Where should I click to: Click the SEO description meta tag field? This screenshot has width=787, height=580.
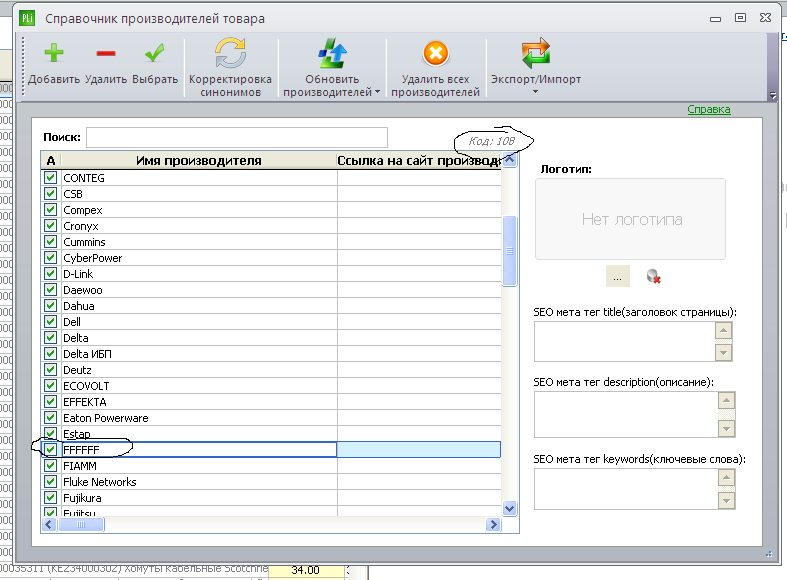tap(626, 414)
